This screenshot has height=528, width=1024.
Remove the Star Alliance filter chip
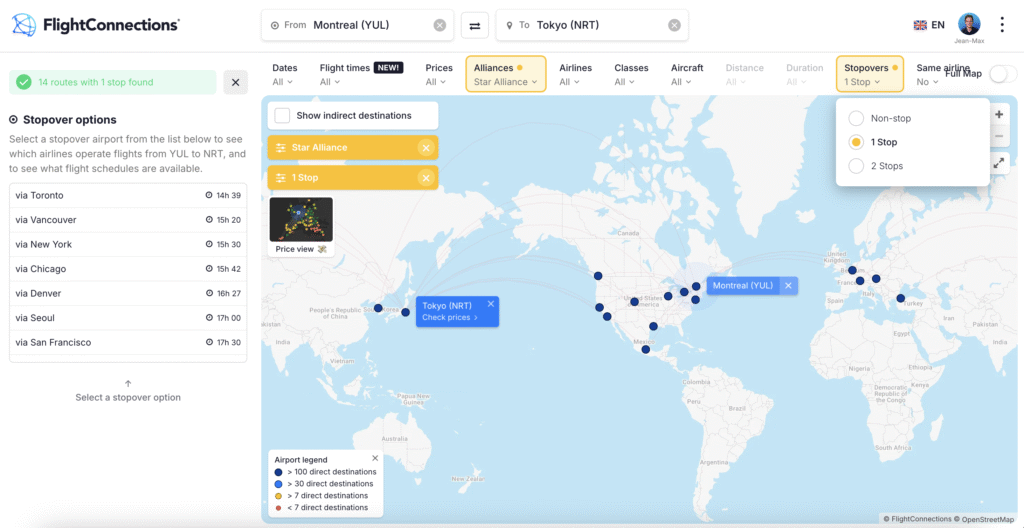click(x=425, y=148)
